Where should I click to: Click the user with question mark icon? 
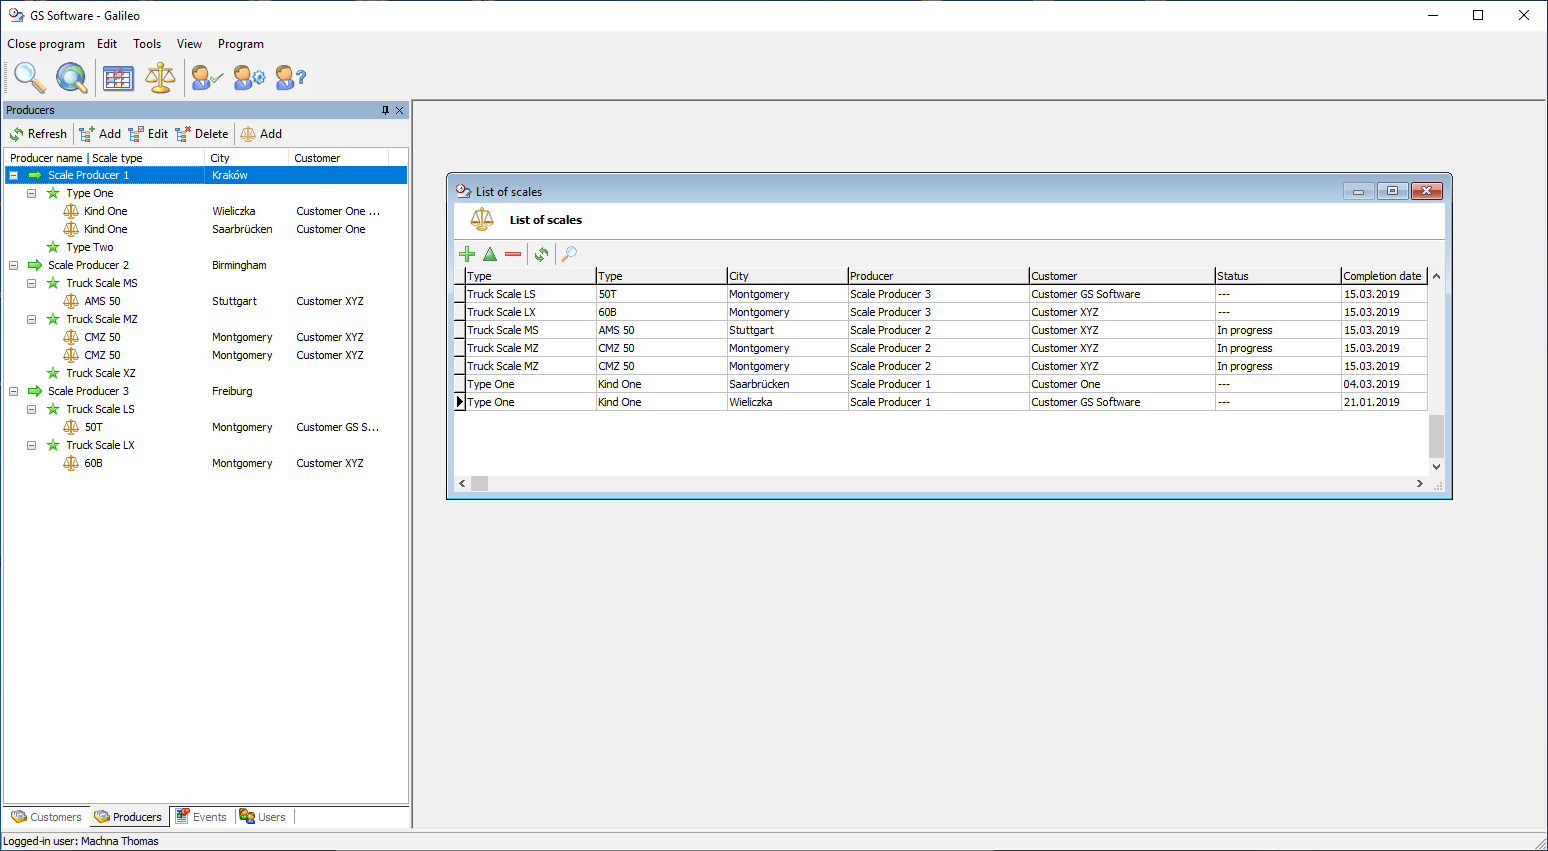tap(290, 77)
